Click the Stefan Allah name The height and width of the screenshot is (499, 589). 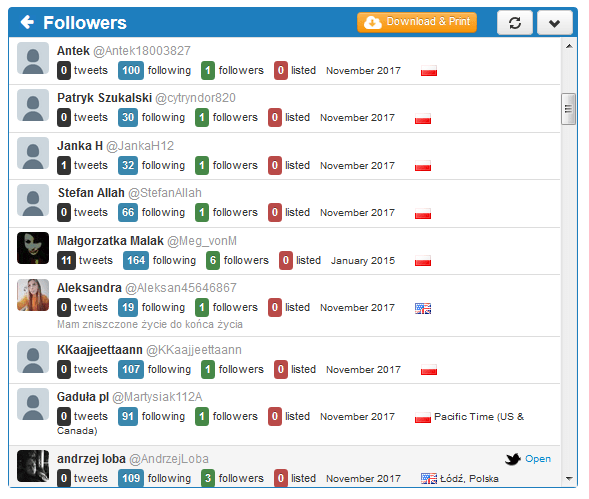(x=91, y=193)
